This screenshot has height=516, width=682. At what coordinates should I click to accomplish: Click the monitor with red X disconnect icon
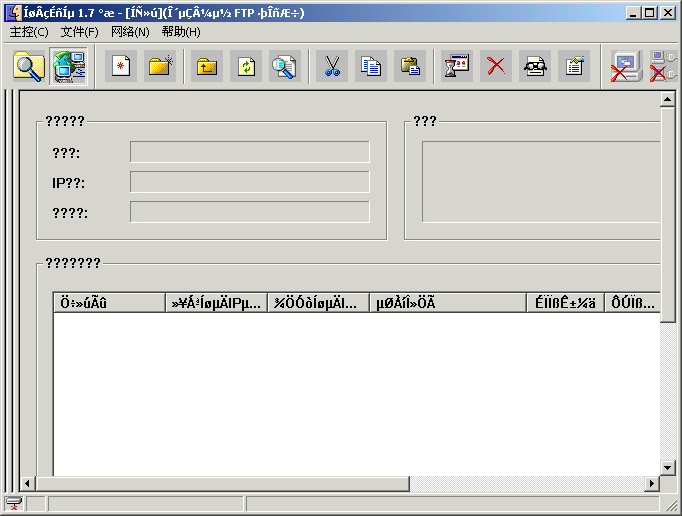point(625,67)
